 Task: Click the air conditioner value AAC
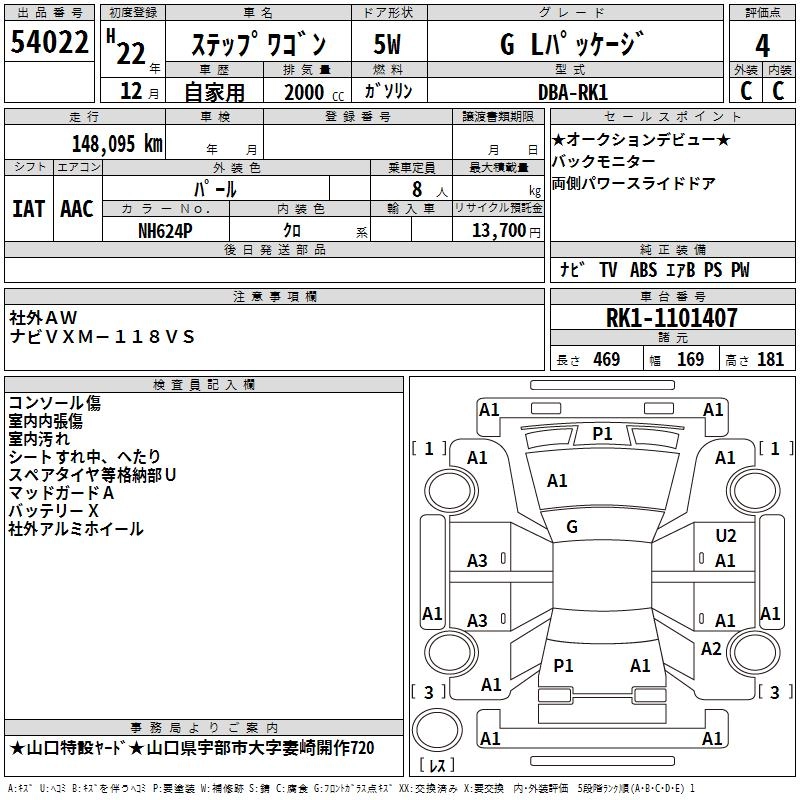click(77, 209)
